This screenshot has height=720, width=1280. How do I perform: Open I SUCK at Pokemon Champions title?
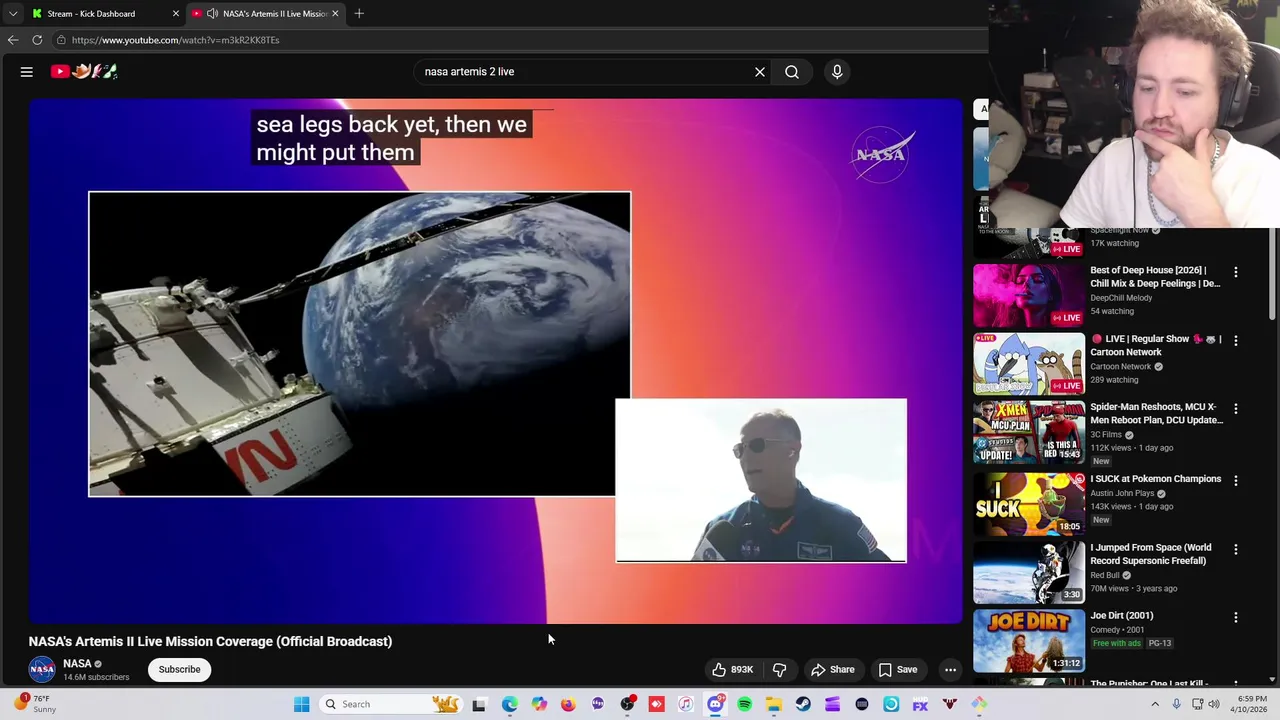point(1155,479)
